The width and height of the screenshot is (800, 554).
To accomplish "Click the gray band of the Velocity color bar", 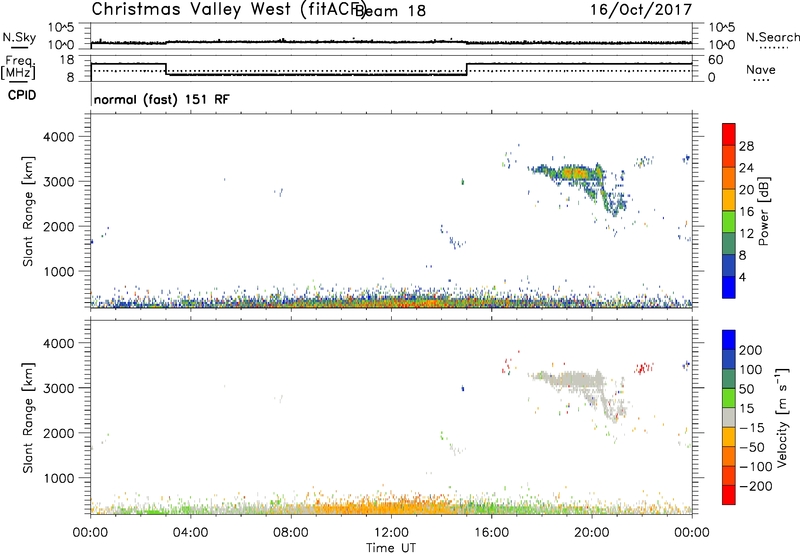I will pyautogui.click(x=729, y=417).
